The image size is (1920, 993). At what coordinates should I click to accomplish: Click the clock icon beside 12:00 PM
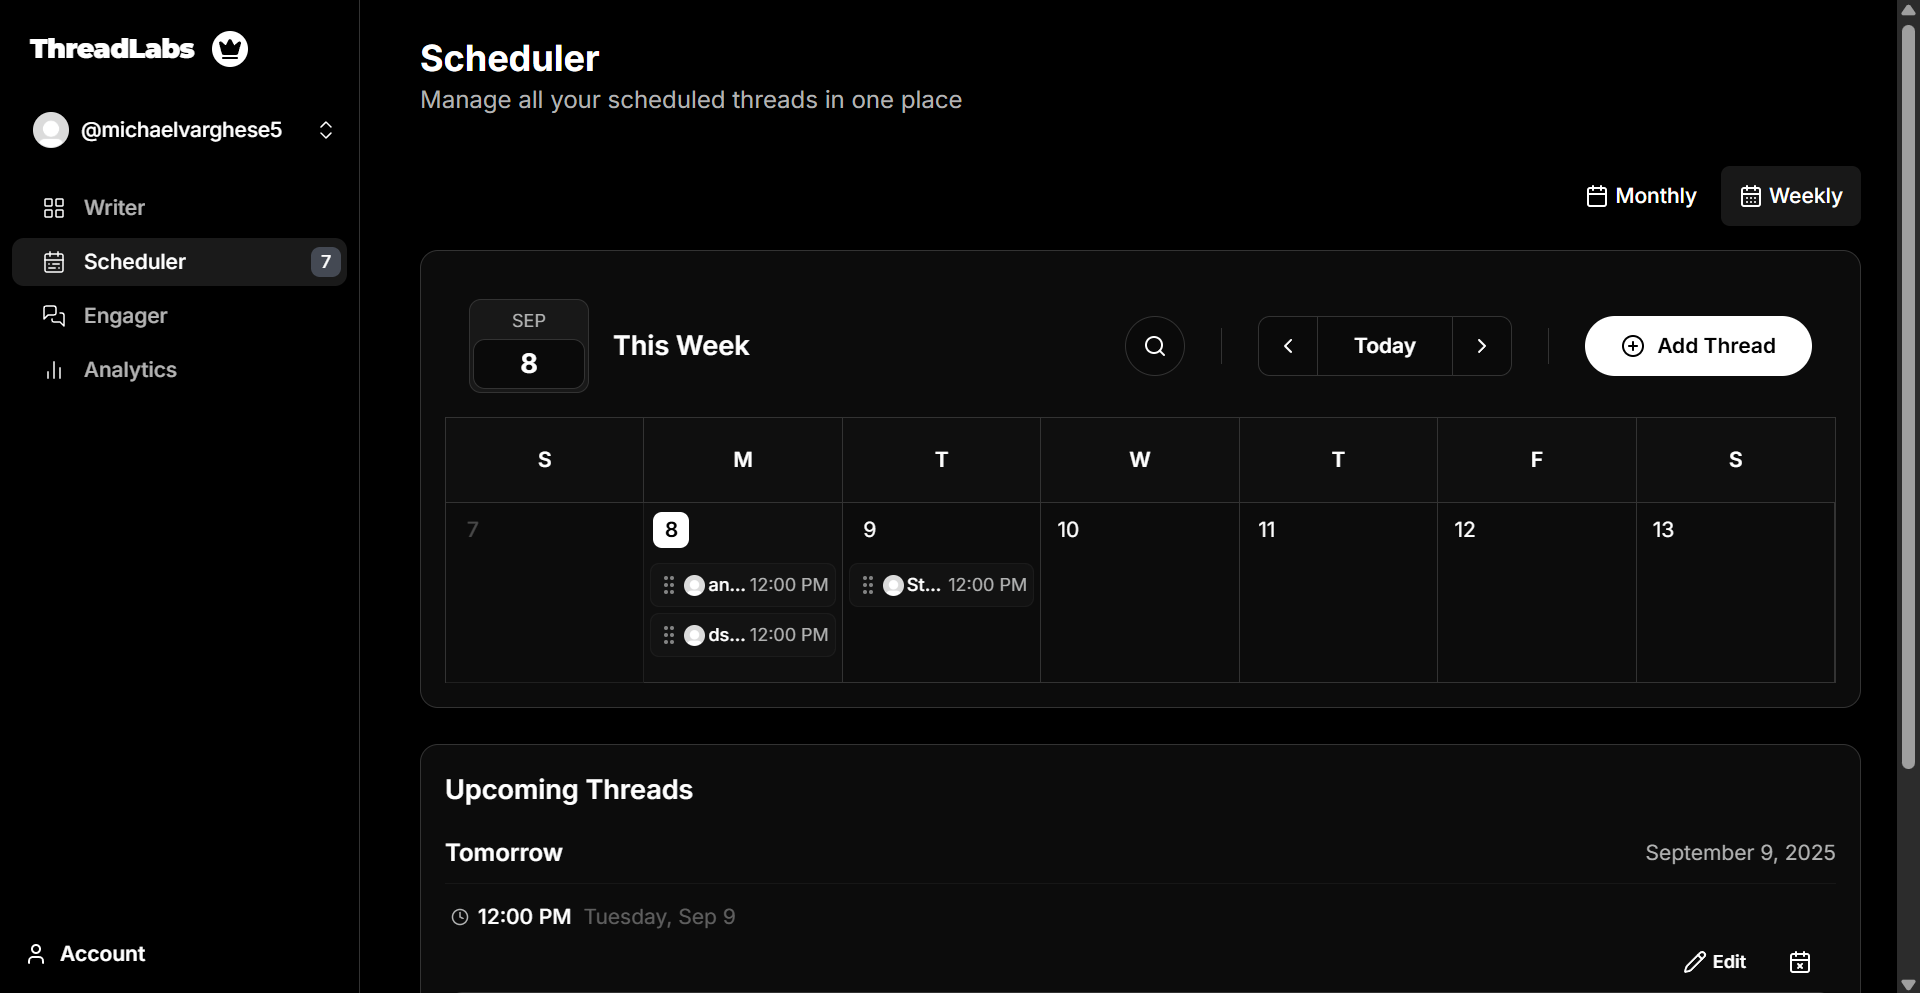[459, 916]
